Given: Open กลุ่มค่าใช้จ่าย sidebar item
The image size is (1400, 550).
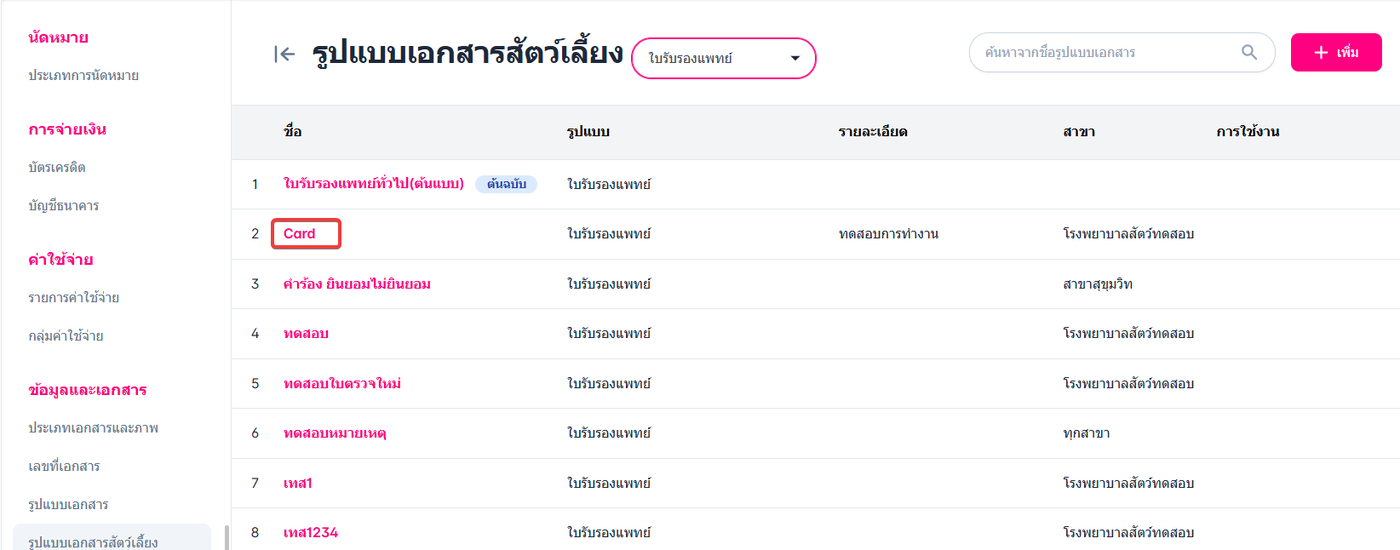Looking at the screenshot, I should click(x=66, y=335).
